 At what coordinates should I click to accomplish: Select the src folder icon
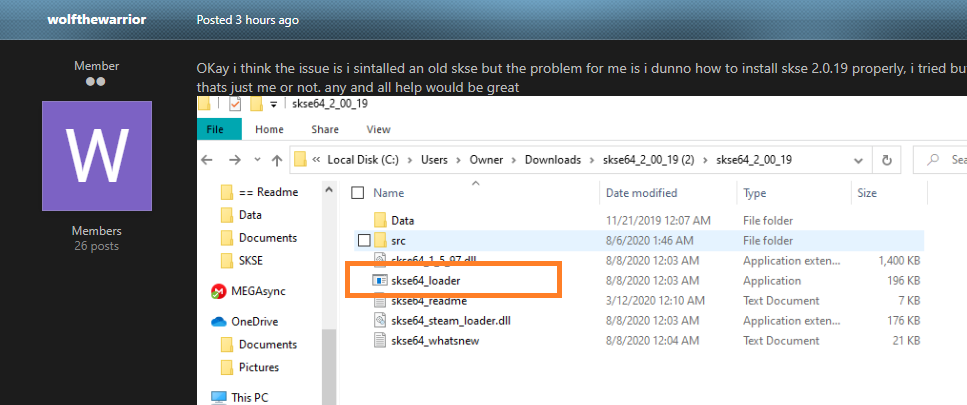coord(381,240)
